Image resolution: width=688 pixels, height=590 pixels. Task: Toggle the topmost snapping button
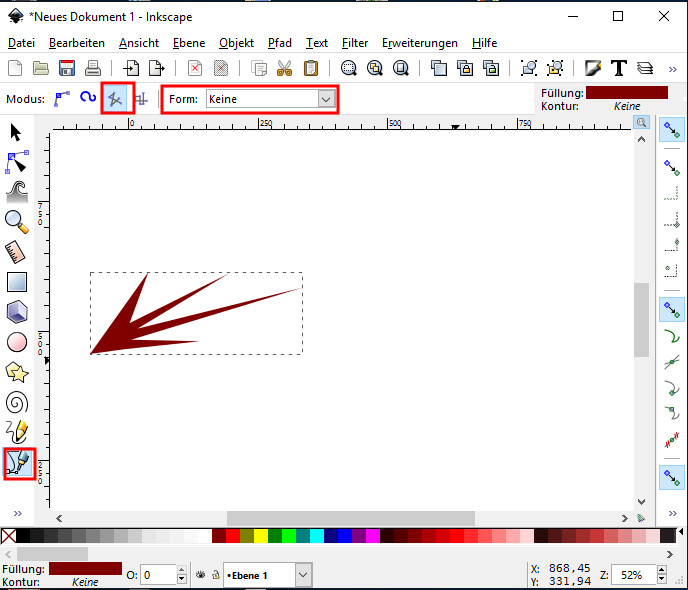[672, 130]
